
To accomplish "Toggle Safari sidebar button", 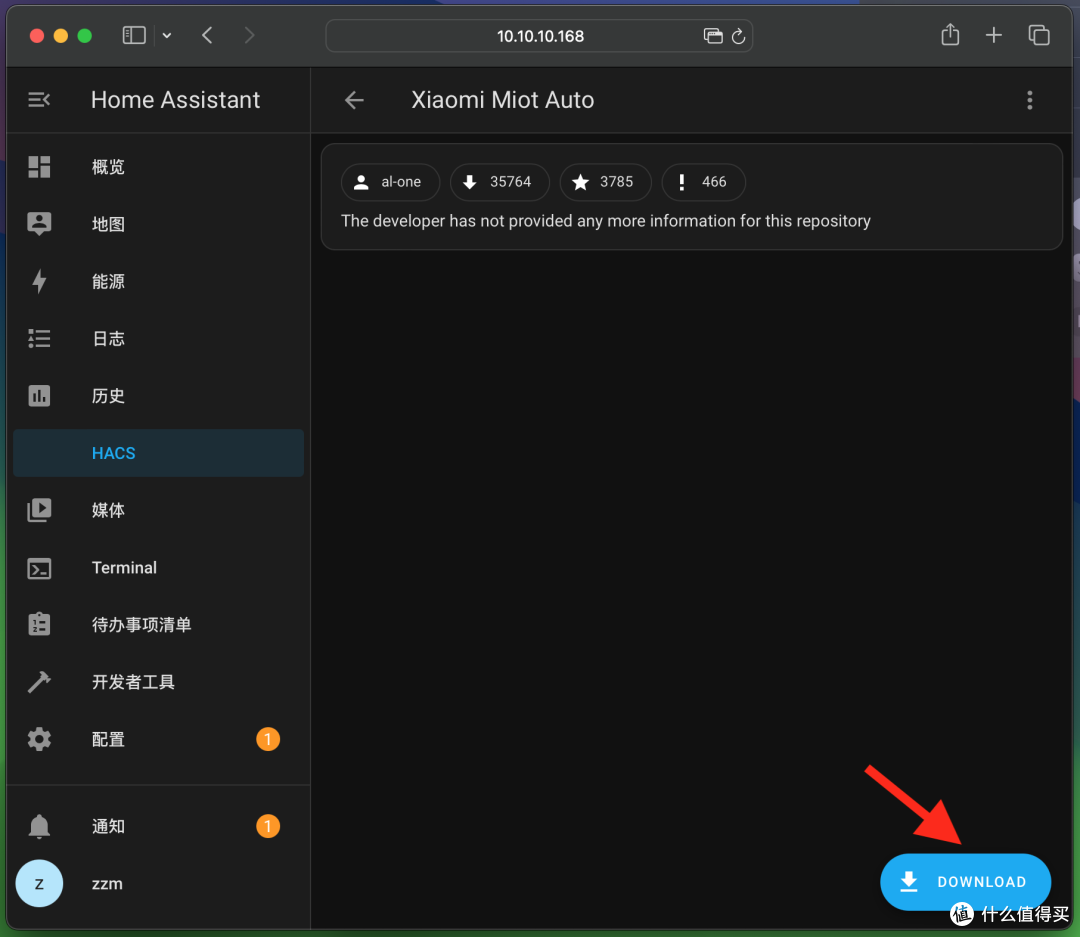I will click(134, 35).
